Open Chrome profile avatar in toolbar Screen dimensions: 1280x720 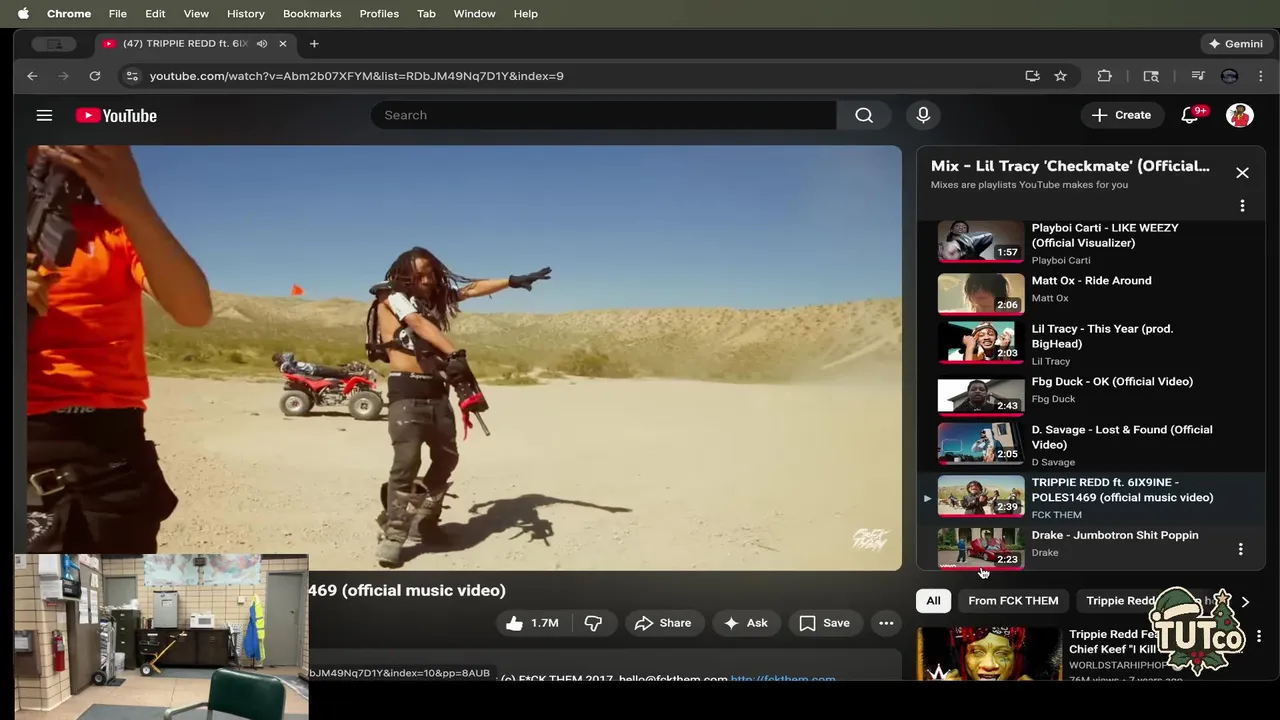(x=1229, y=76)
